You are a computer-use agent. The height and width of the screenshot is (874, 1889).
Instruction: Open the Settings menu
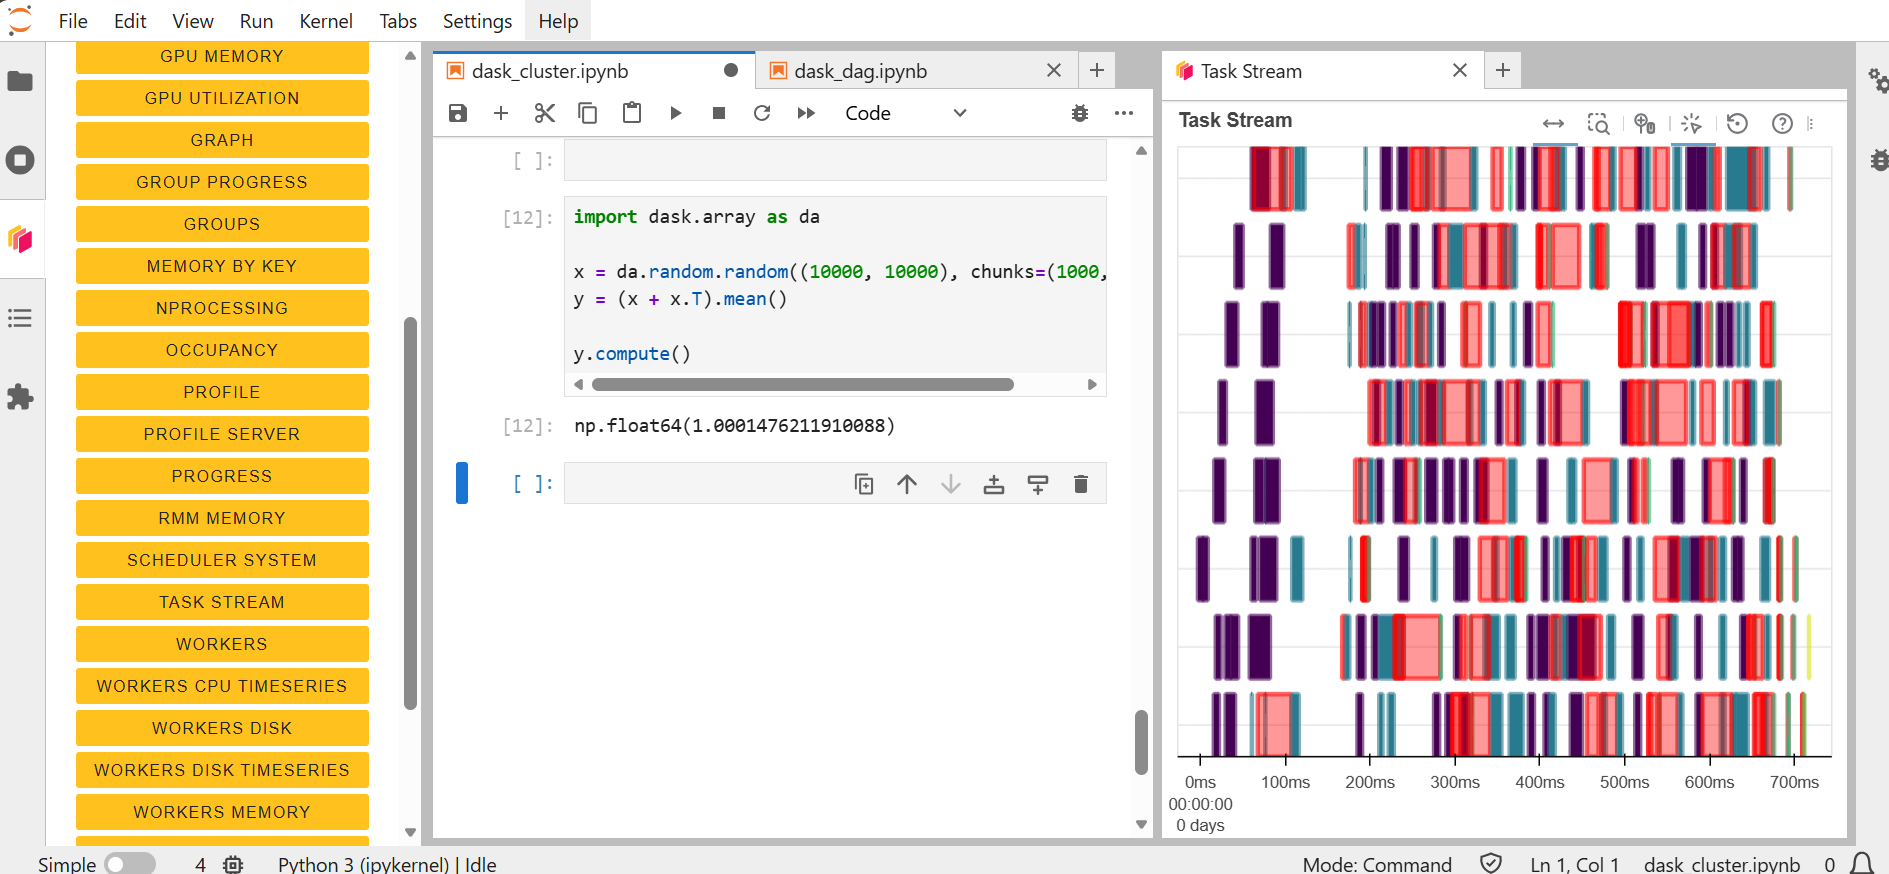point(477,21)
